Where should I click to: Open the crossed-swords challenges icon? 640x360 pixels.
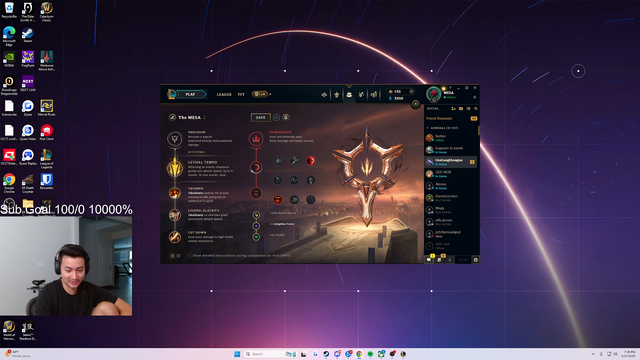(x=324, y=95)
